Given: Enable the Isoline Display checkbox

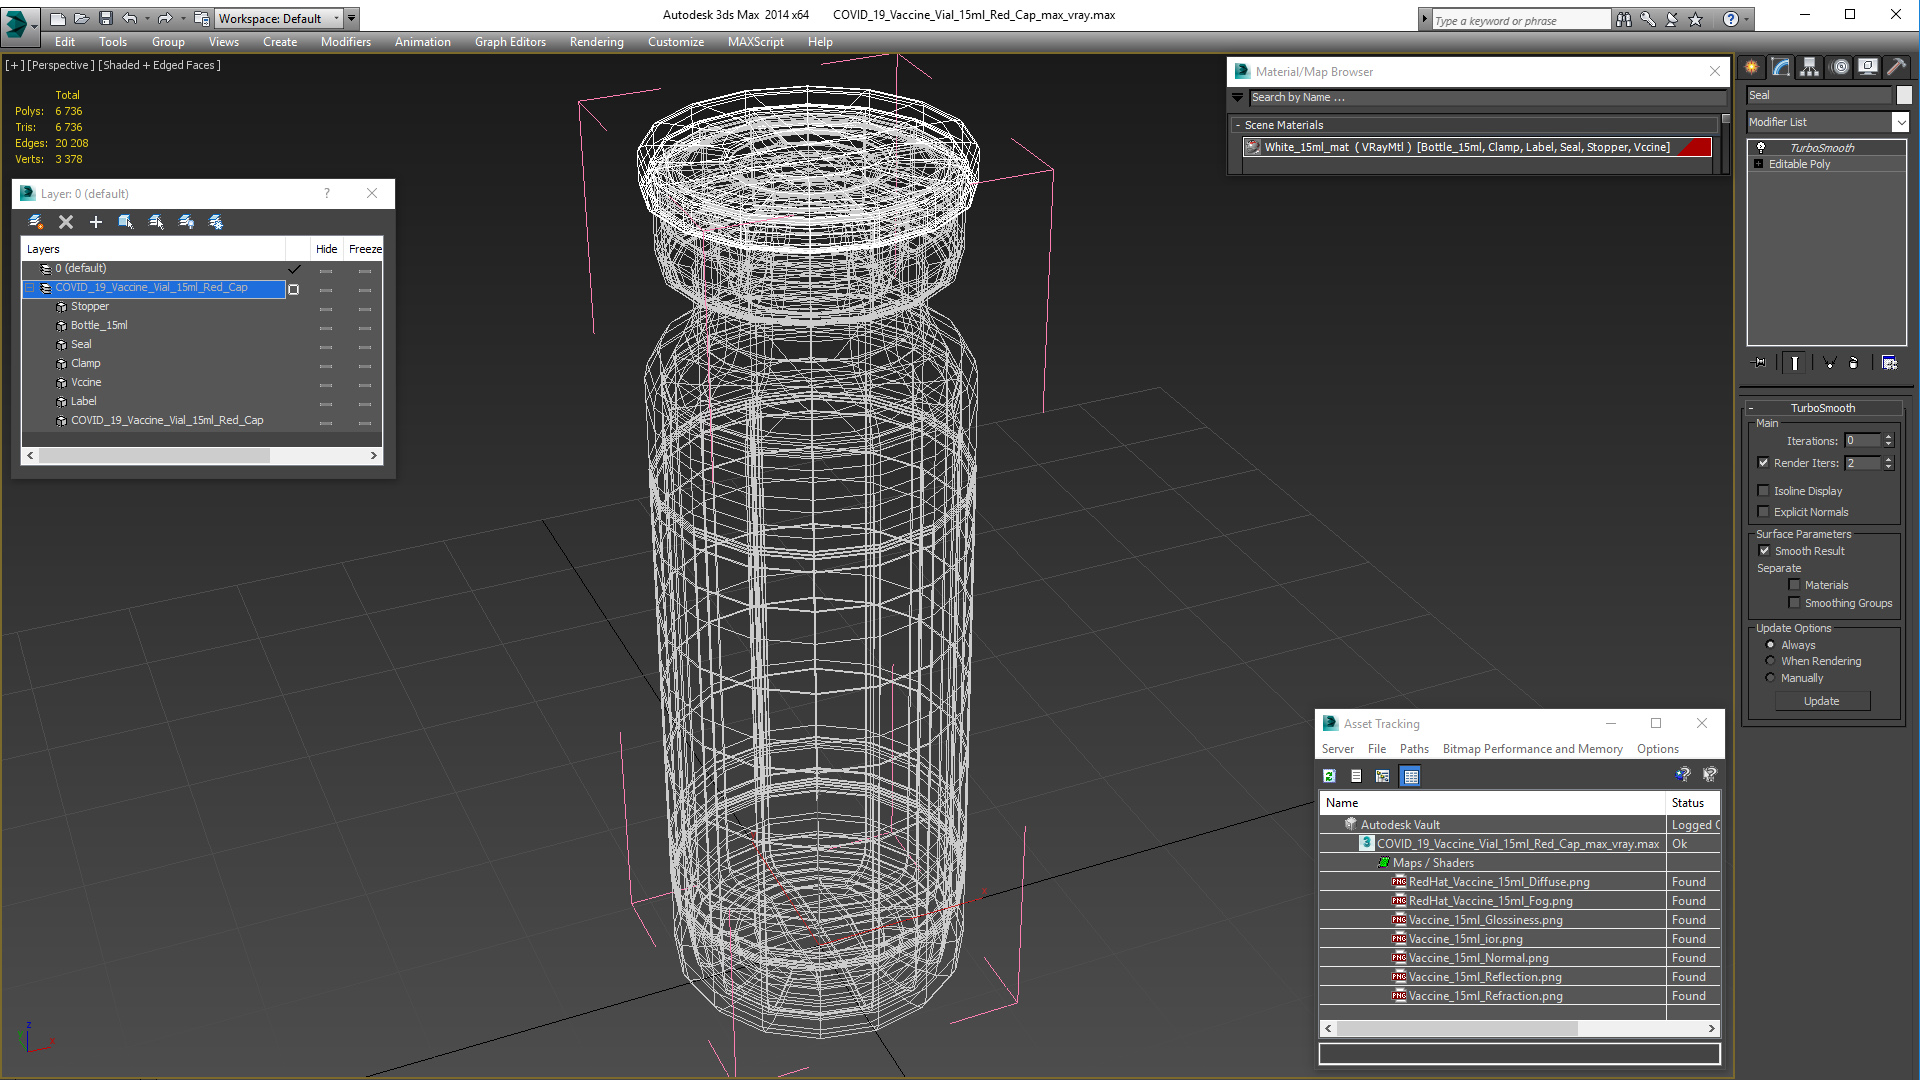Looking at the screenshot, I should click(1764, 491).
